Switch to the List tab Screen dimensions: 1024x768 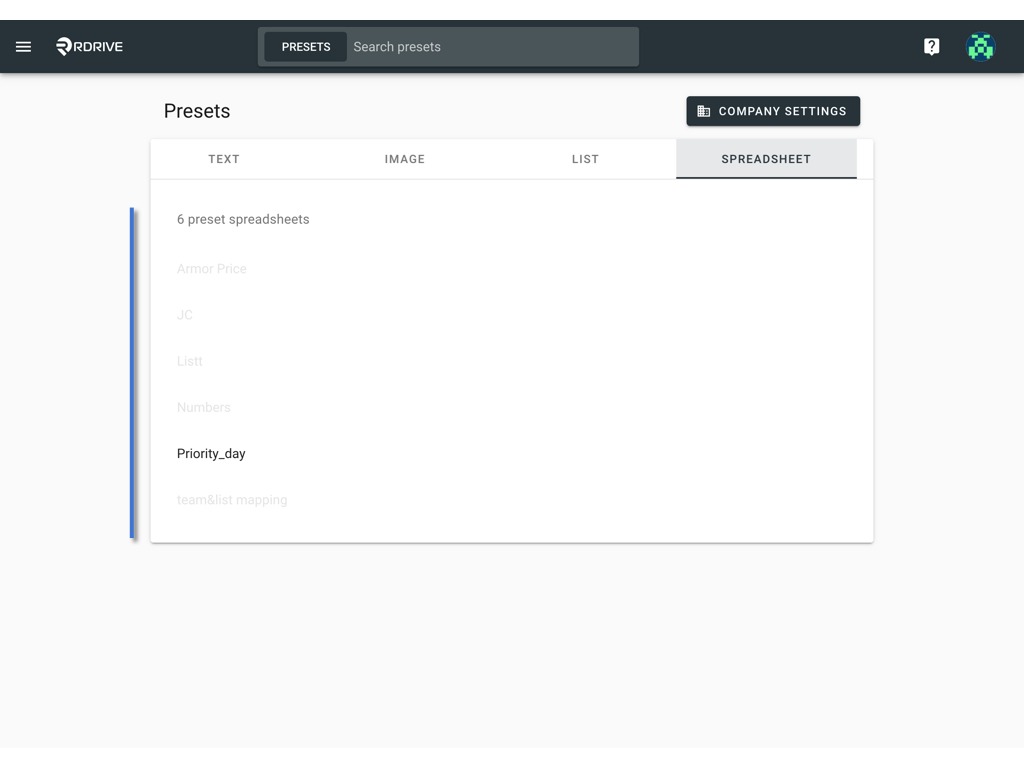tap(585, 159)
